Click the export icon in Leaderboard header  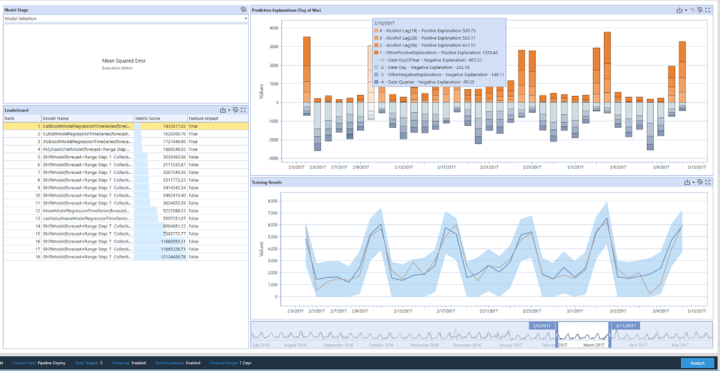223,110
